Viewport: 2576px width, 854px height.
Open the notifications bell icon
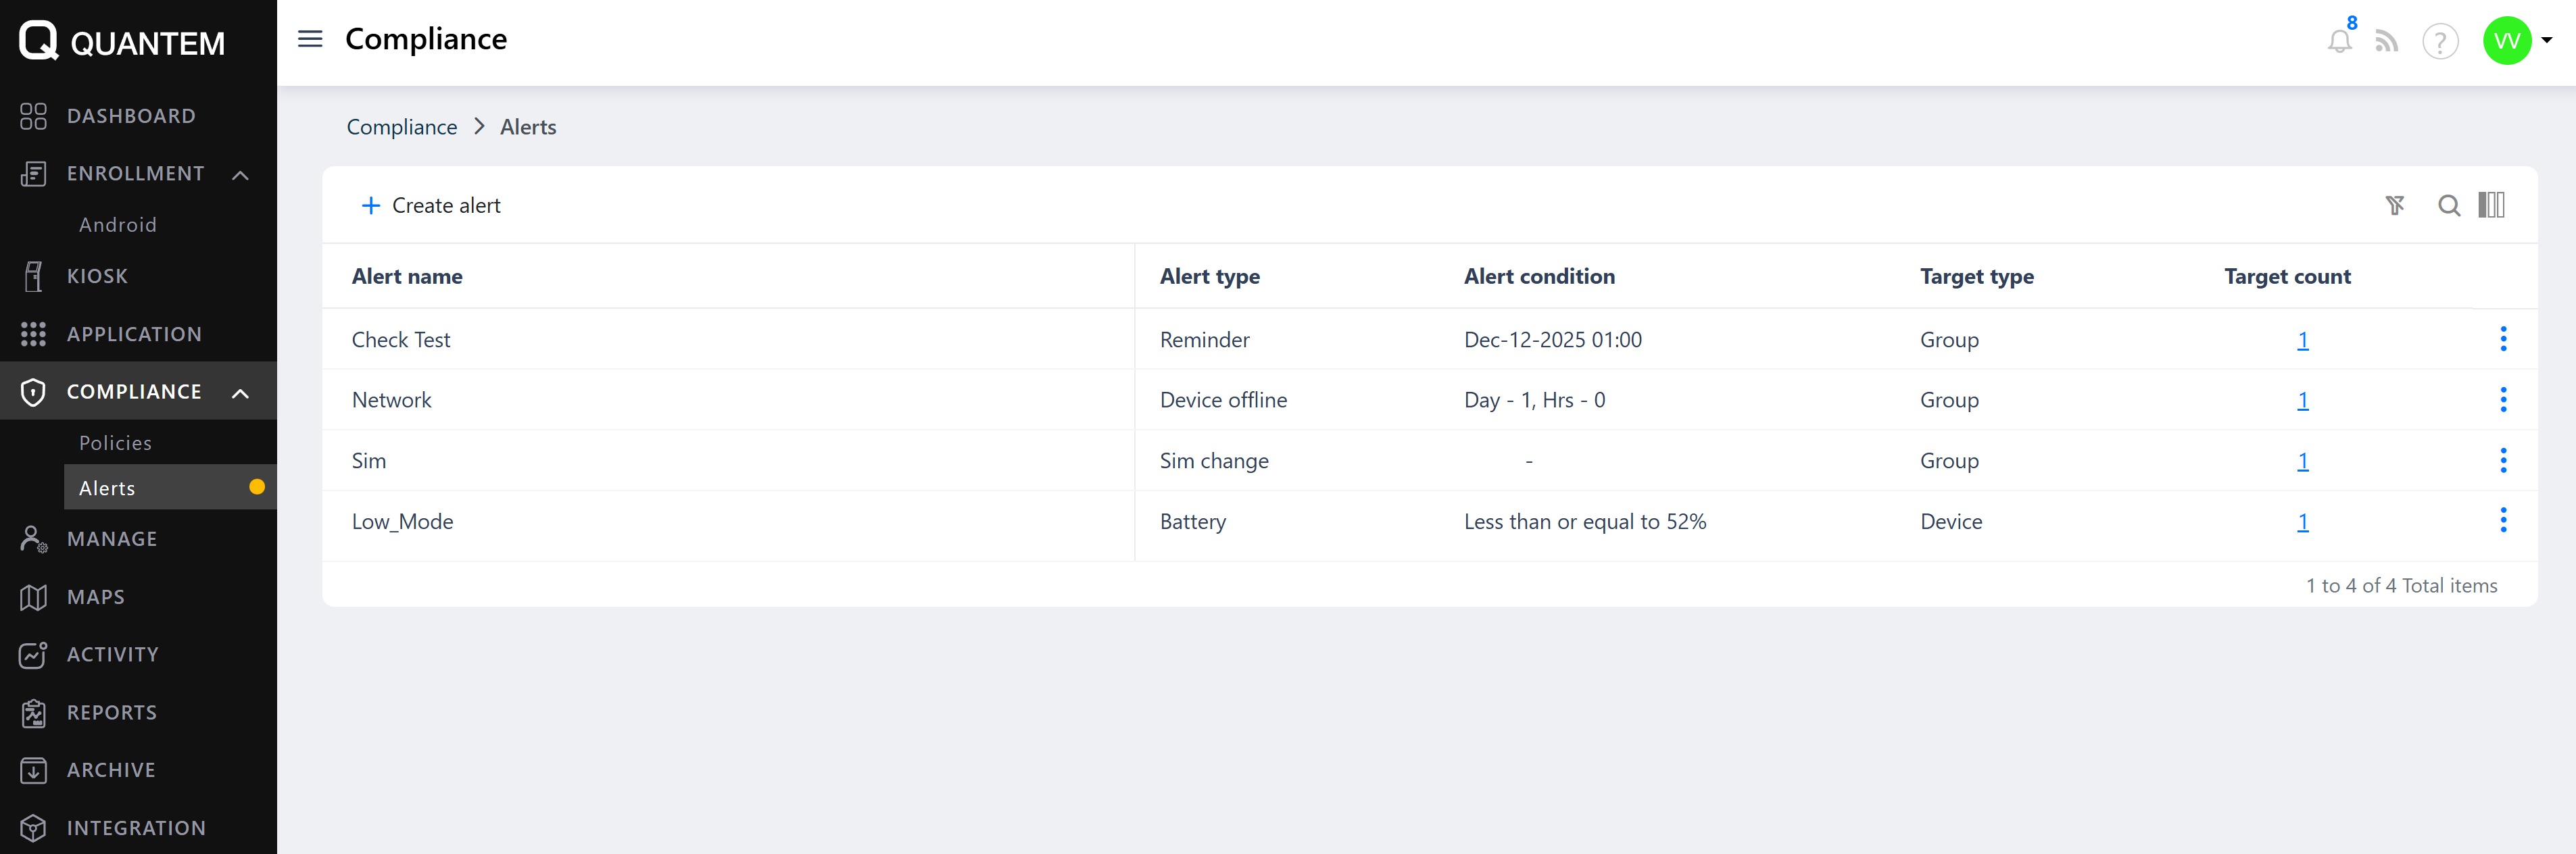click(2339, 41)
